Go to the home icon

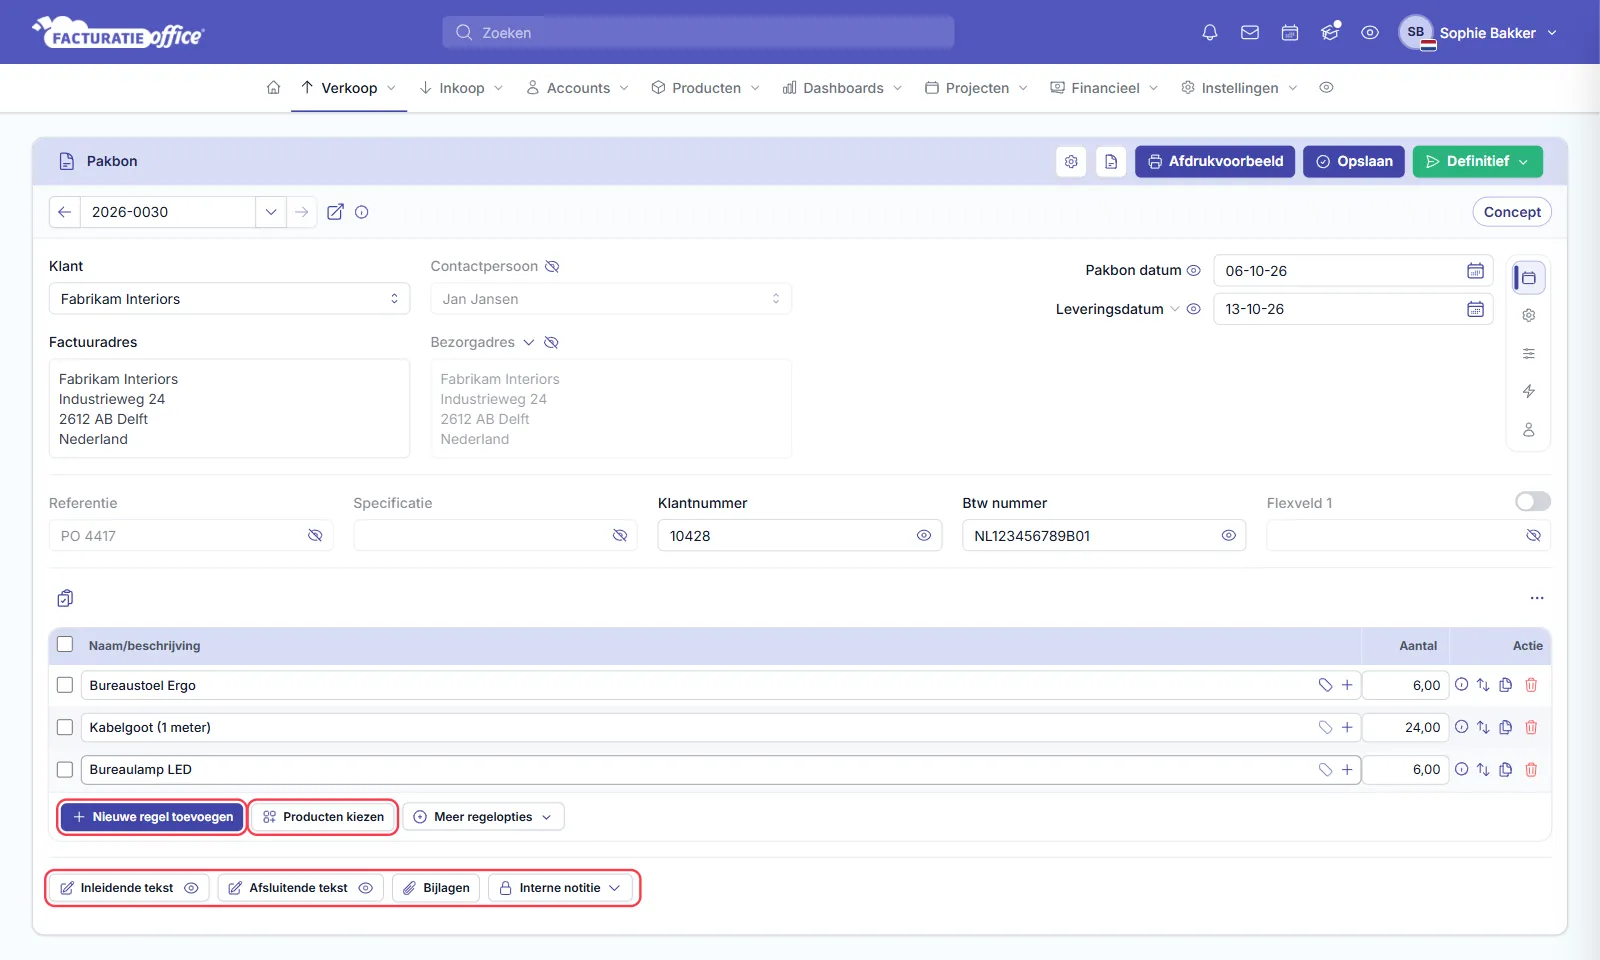coord(273,88)
